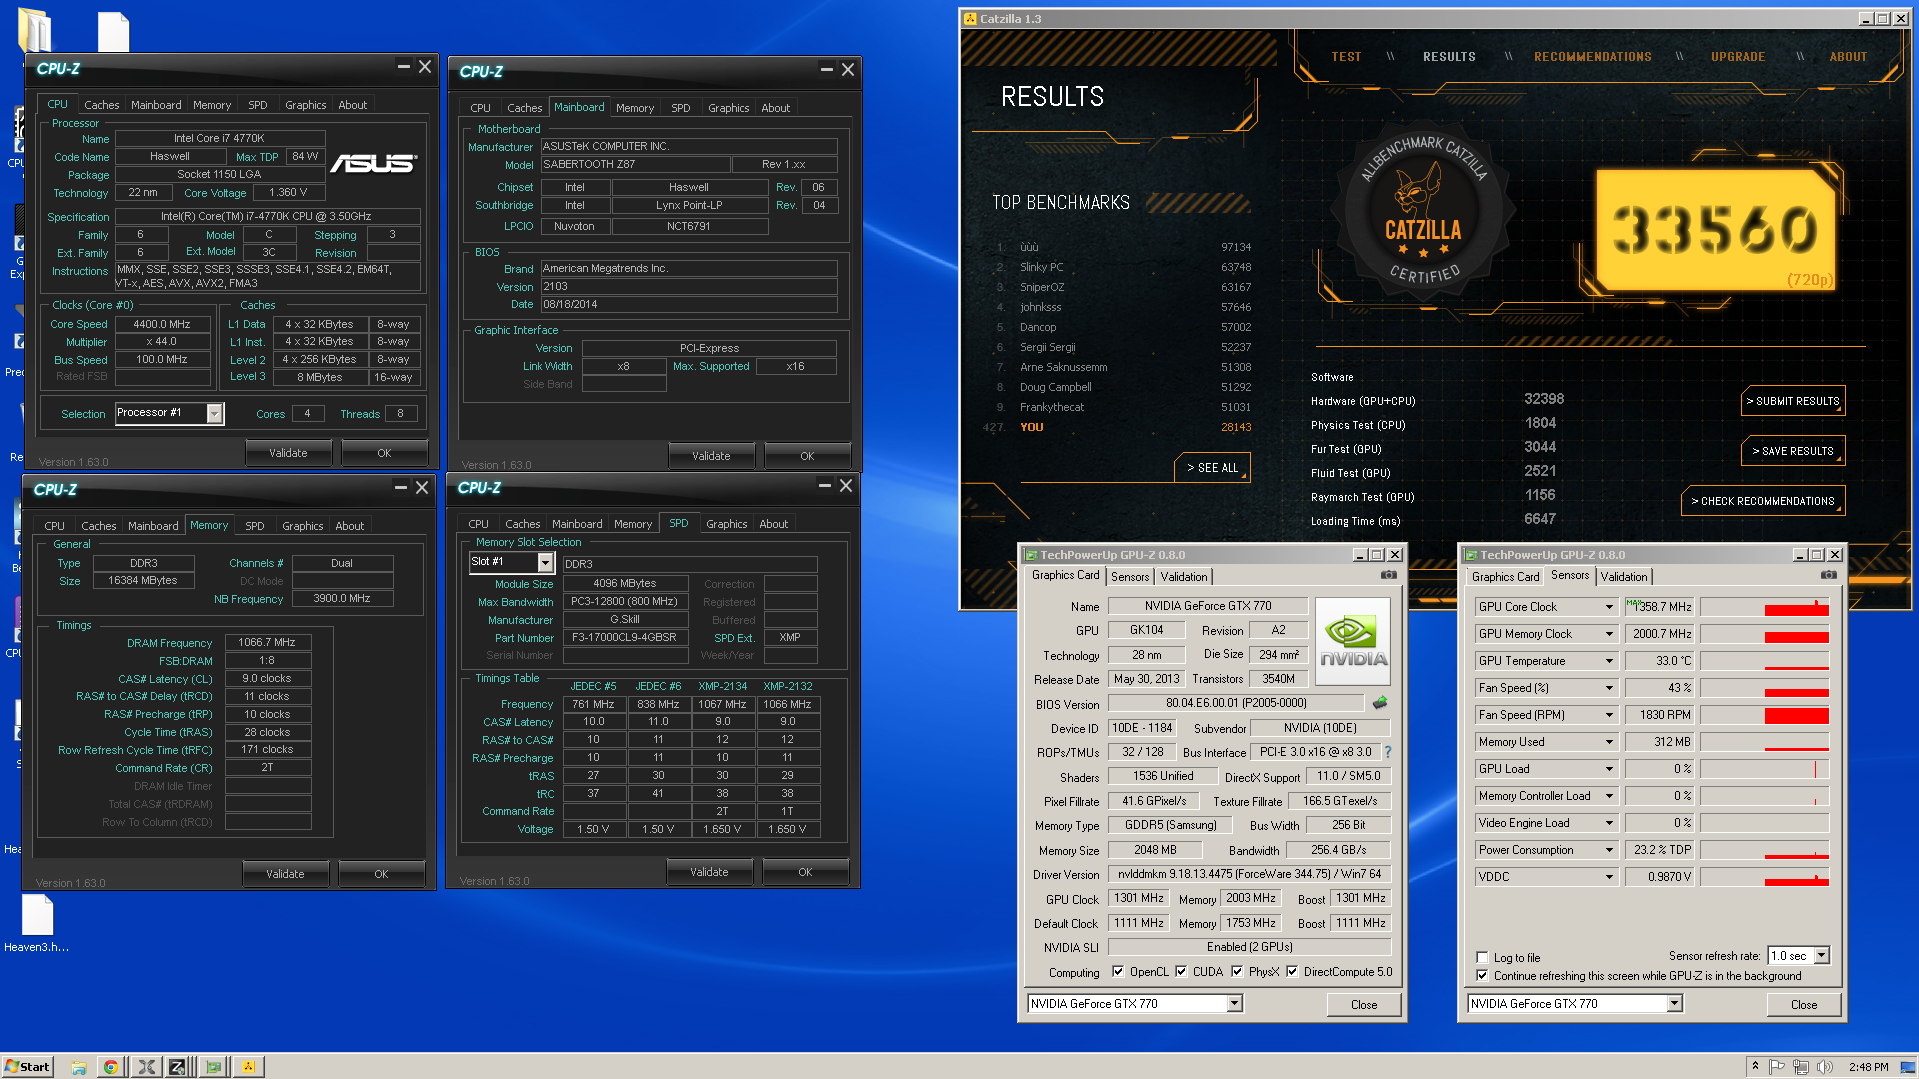The image size is (1919, 1079).
Task: Click the SUBMIT RESULTS button
Action: [1792, 401]
